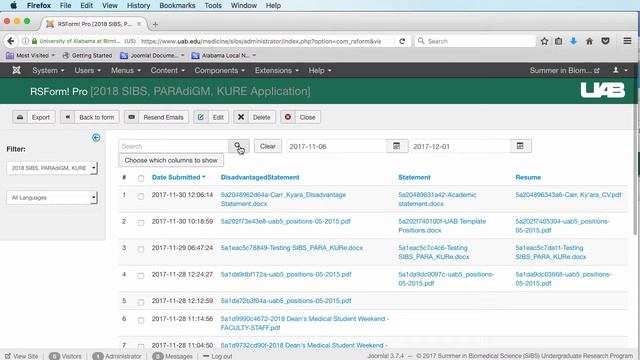Viewport: 640px width, 360px height.
Task: Open the start date calendar picker
Action: [397, 146]
